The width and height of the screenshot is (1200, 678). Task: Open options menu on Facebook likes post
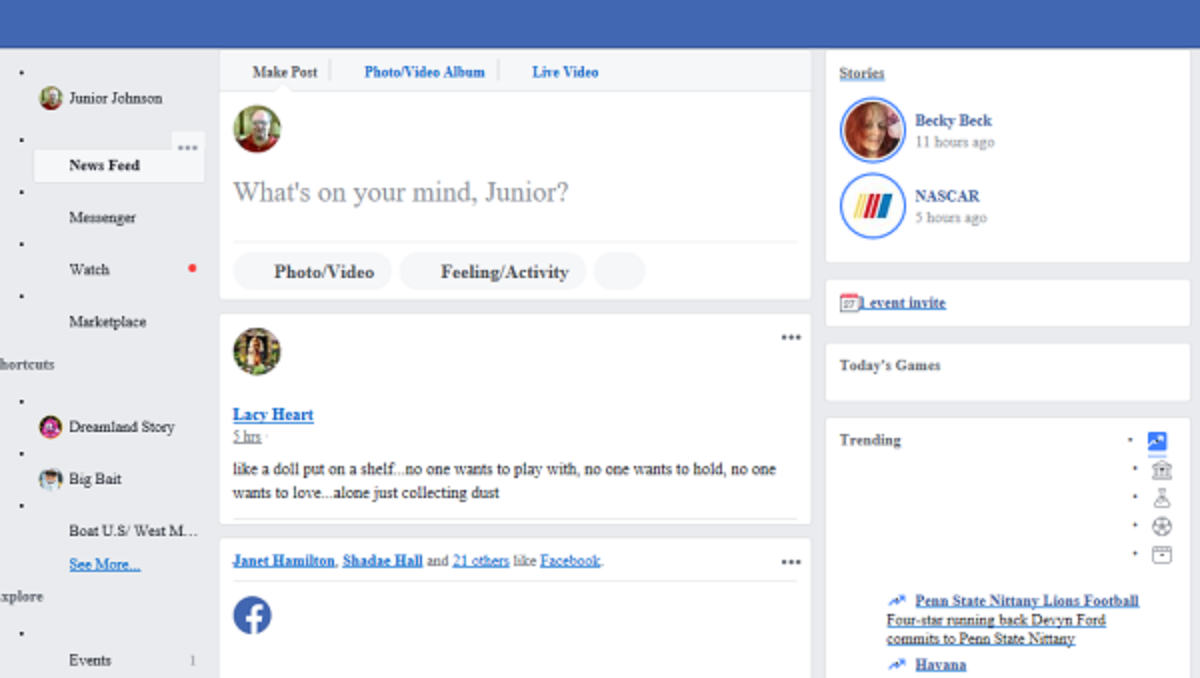point(791,562)
